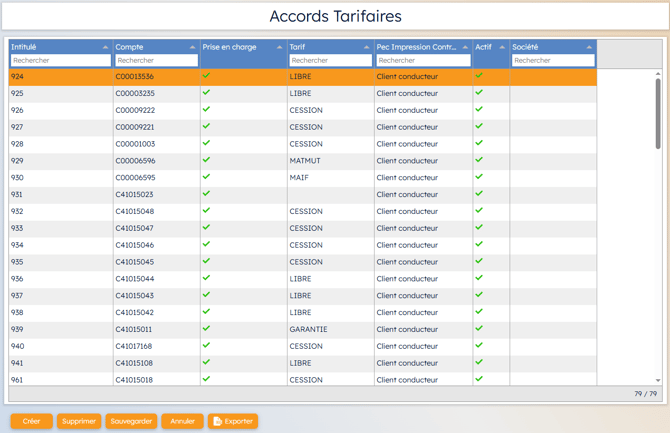
Task: Focus the Intitulé search field
Action: click(61, 60)
